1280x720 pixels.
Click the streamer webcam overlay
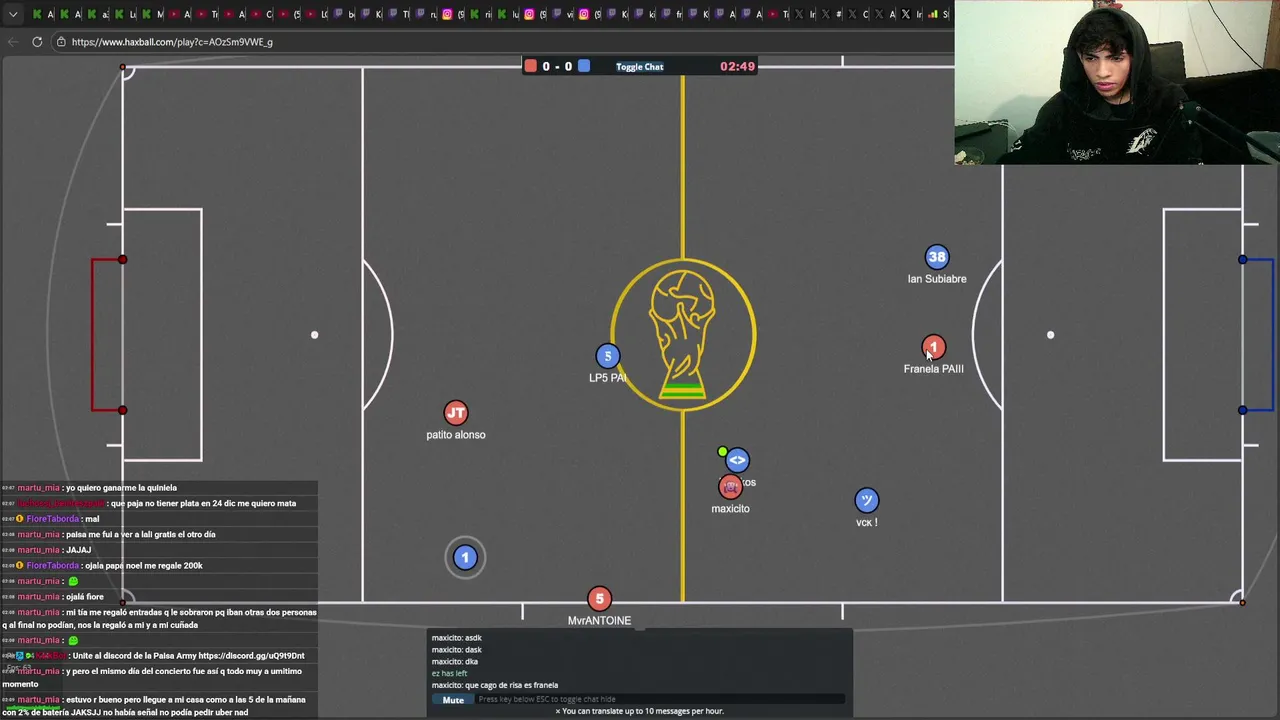[x=1117, y=82]
